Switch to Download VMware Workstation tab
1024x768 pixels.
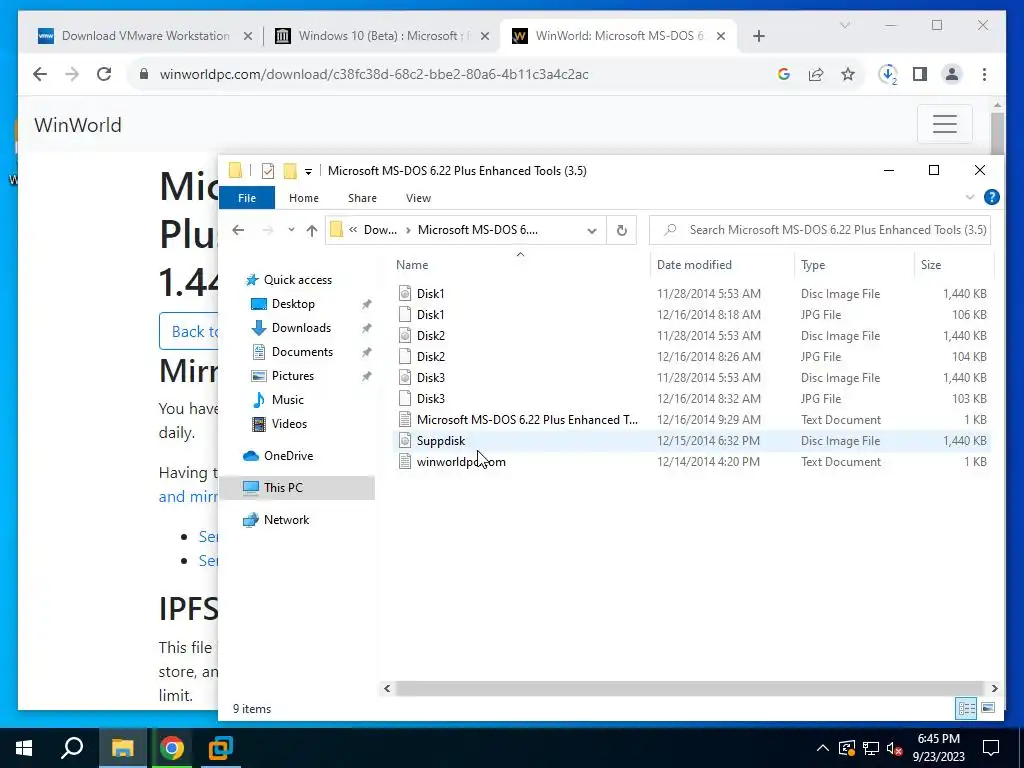[x=145, y=36]
